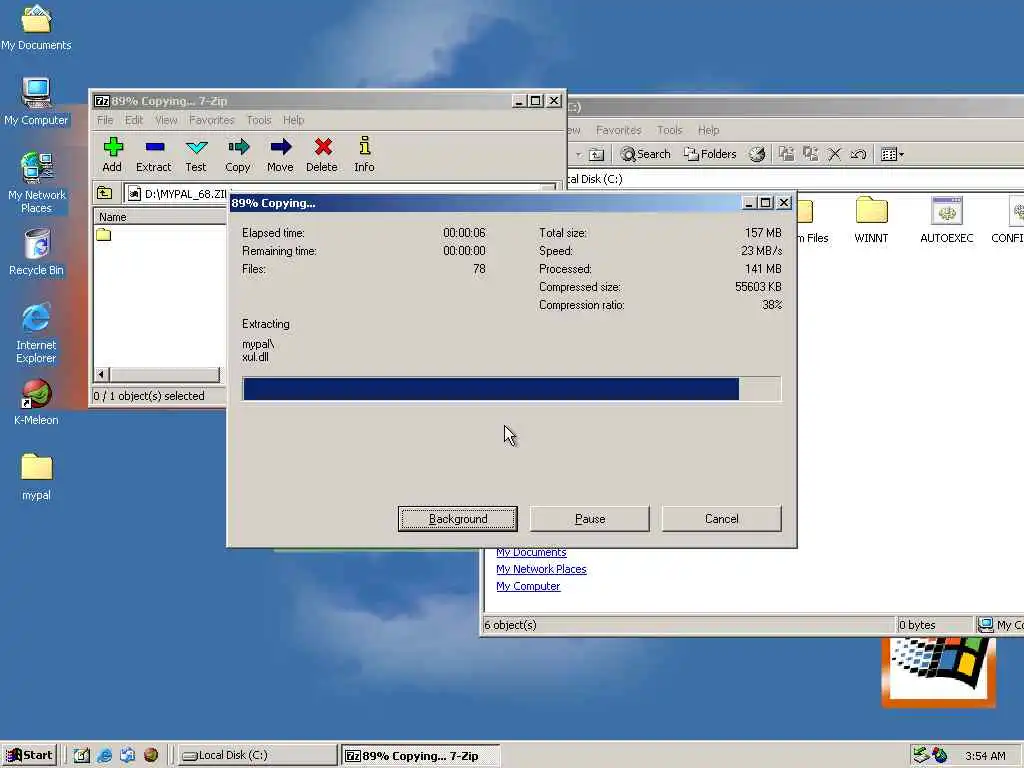Launch Internet Explorer from quick launch
1024x768 pixels.
[104, 755]
